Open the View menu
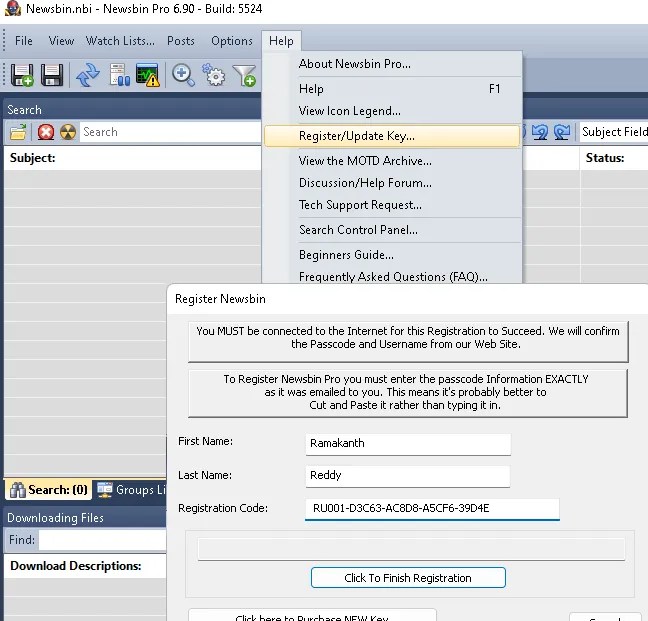 (61, 41)
